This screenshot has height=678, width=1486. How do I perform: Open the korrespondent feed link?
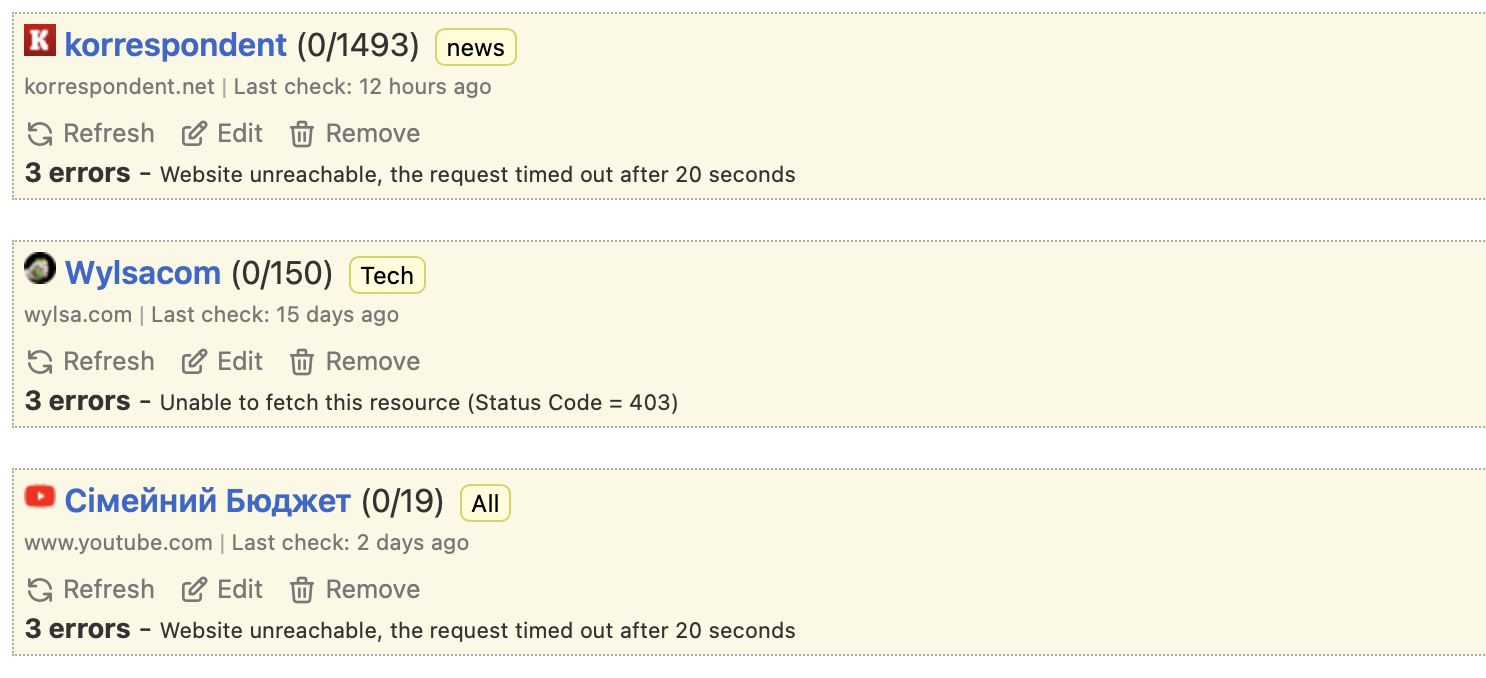coord(172,44)
